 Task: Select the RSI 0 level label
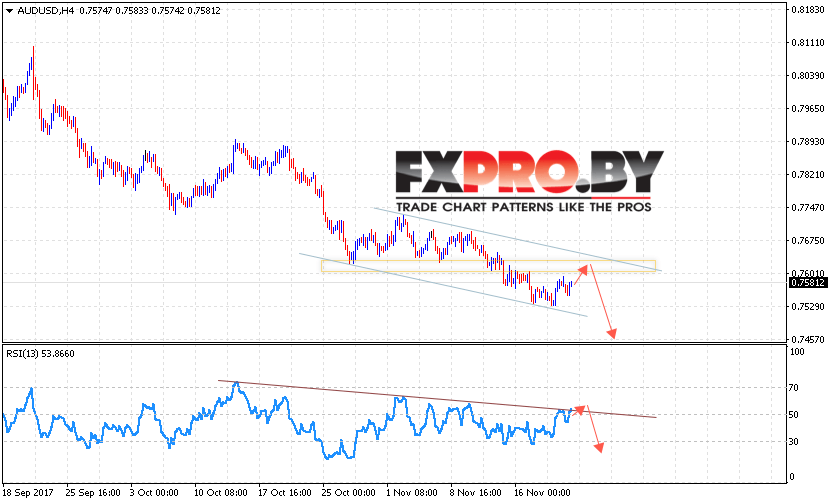tap(791, 477)
